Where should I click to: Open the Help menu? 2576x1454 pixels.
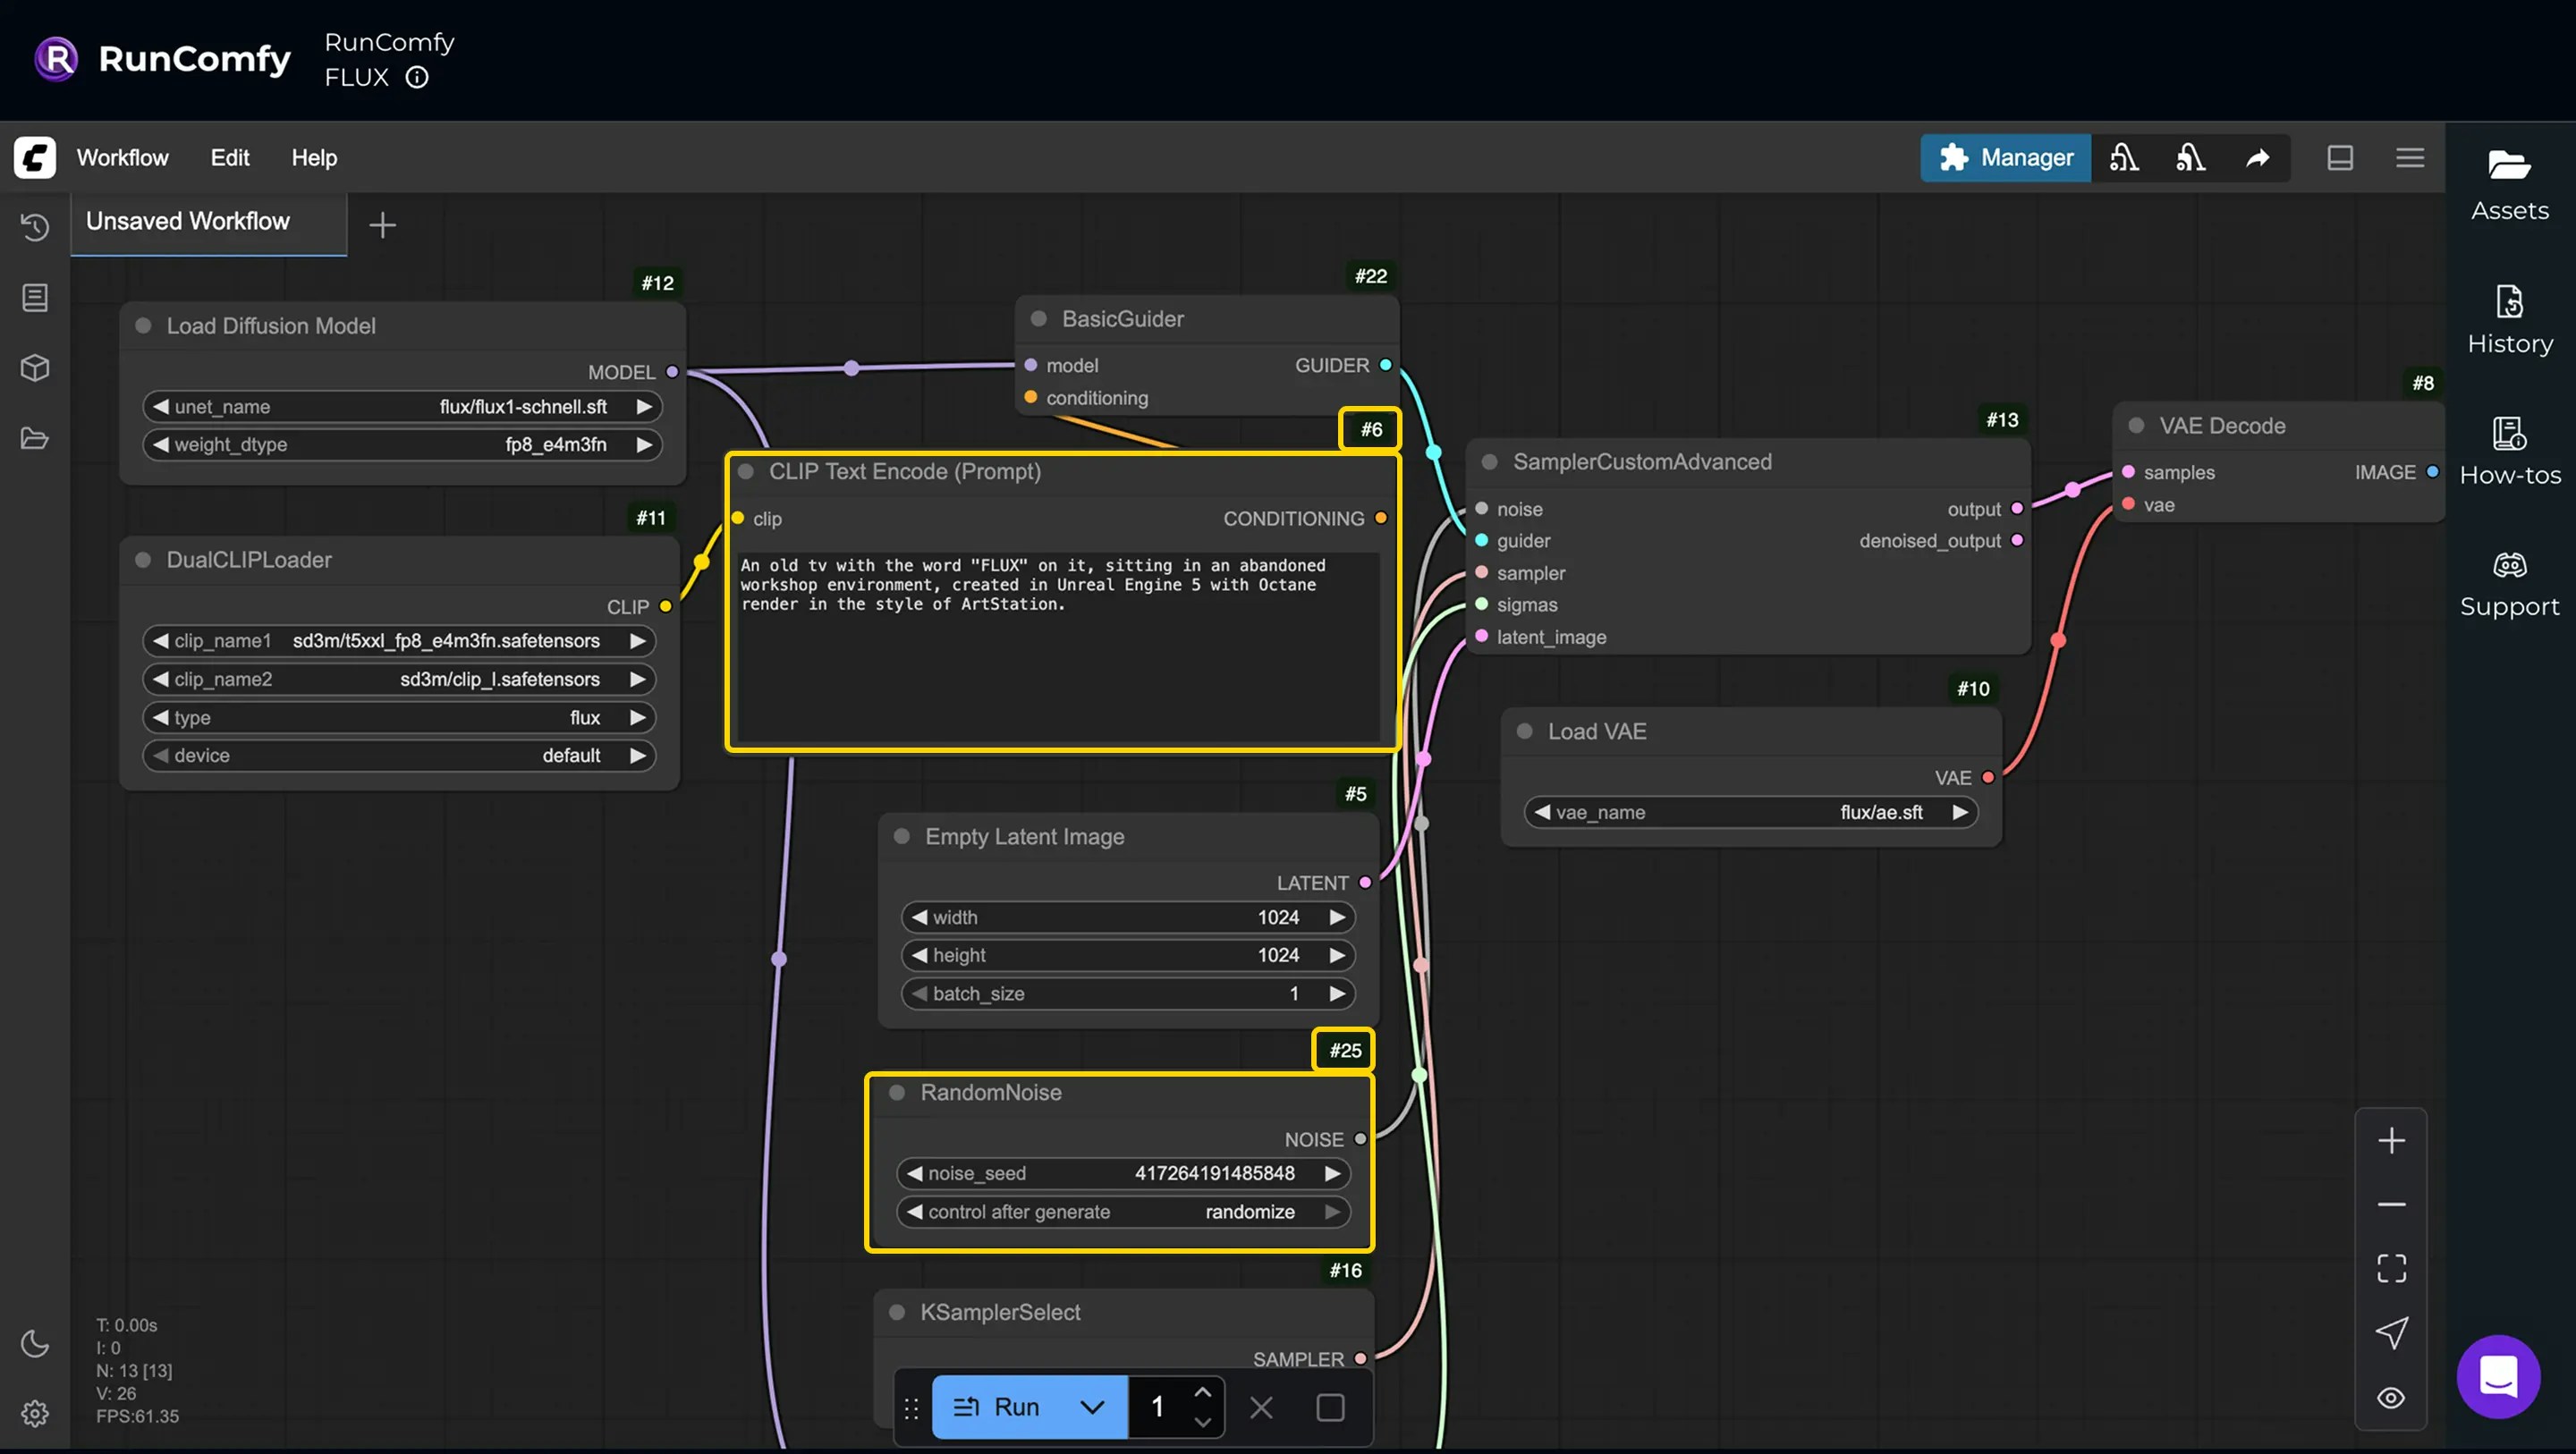tap(314, 157)
